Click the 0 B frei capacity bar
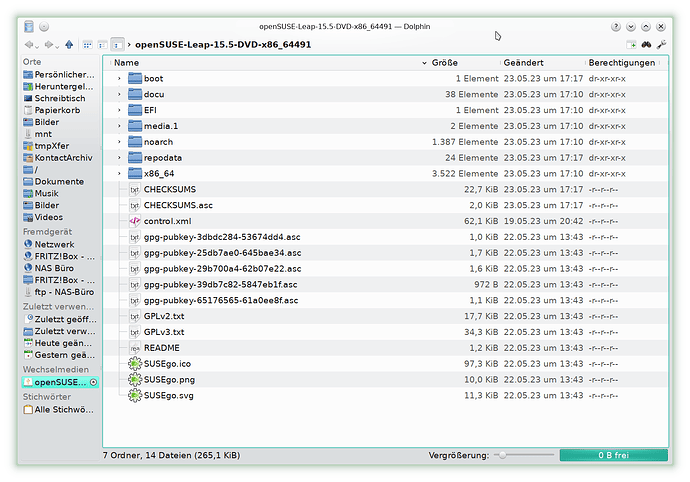This screenshot has height=482, width=690. (614, 455)
